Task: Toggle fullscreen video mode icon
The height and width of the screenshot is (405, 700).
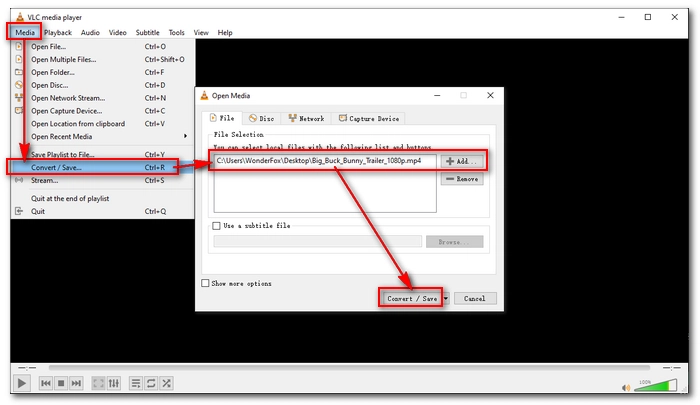Action: pyautogui.click(x=98, y=383)
